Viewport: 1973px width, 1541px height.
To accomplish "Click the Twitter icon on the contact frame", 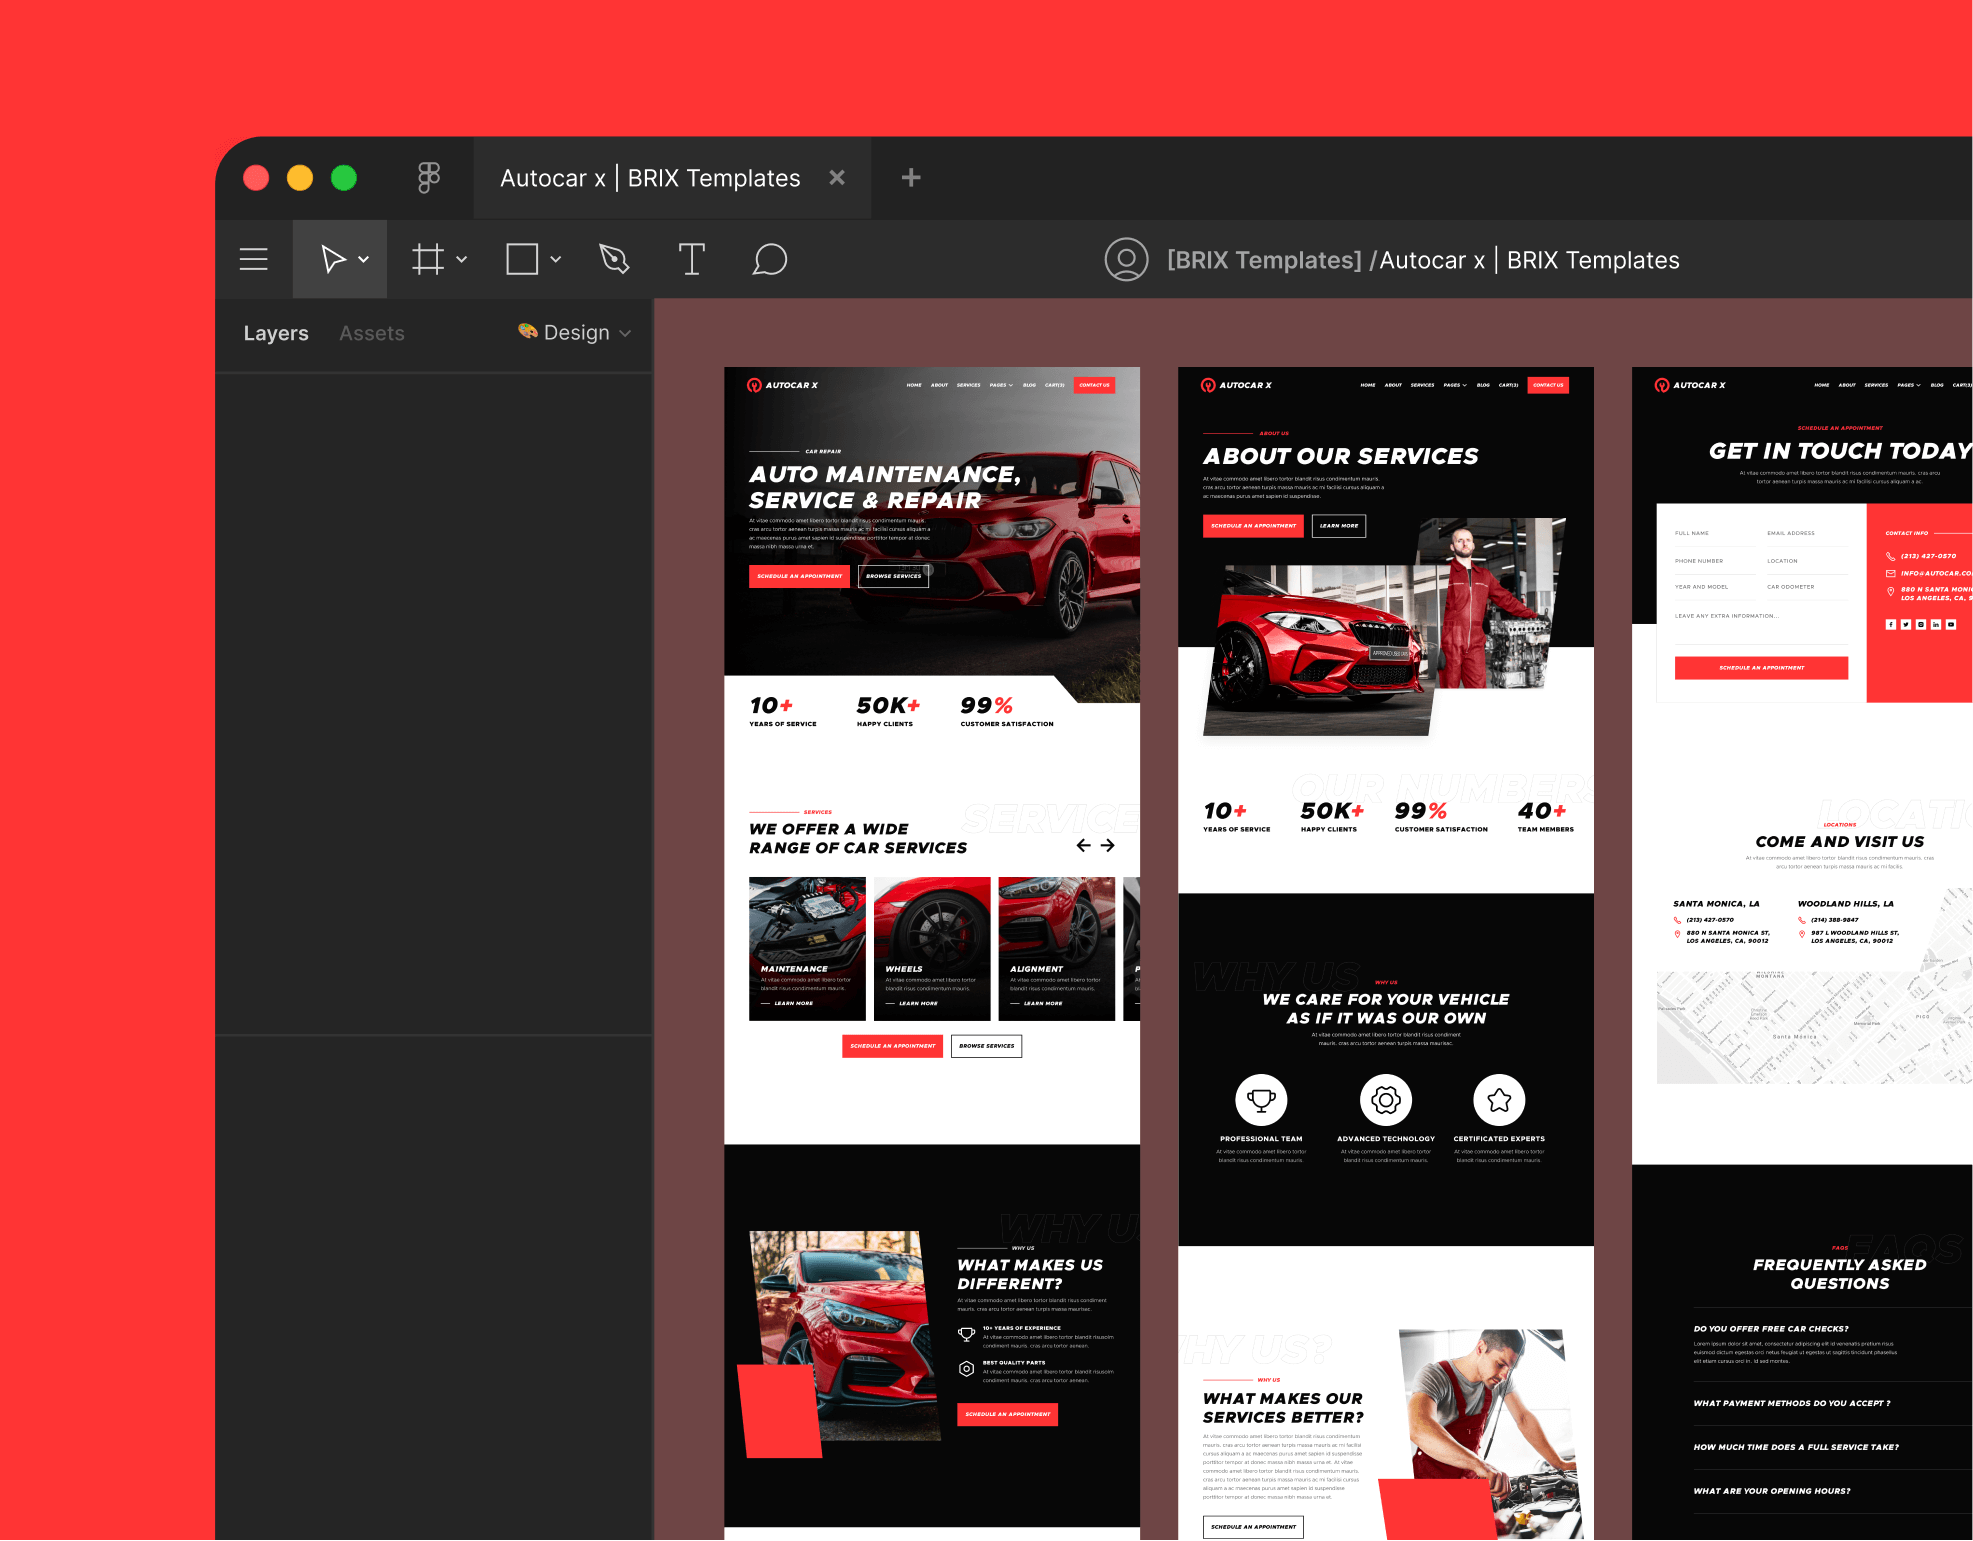I will (1906, 623).
